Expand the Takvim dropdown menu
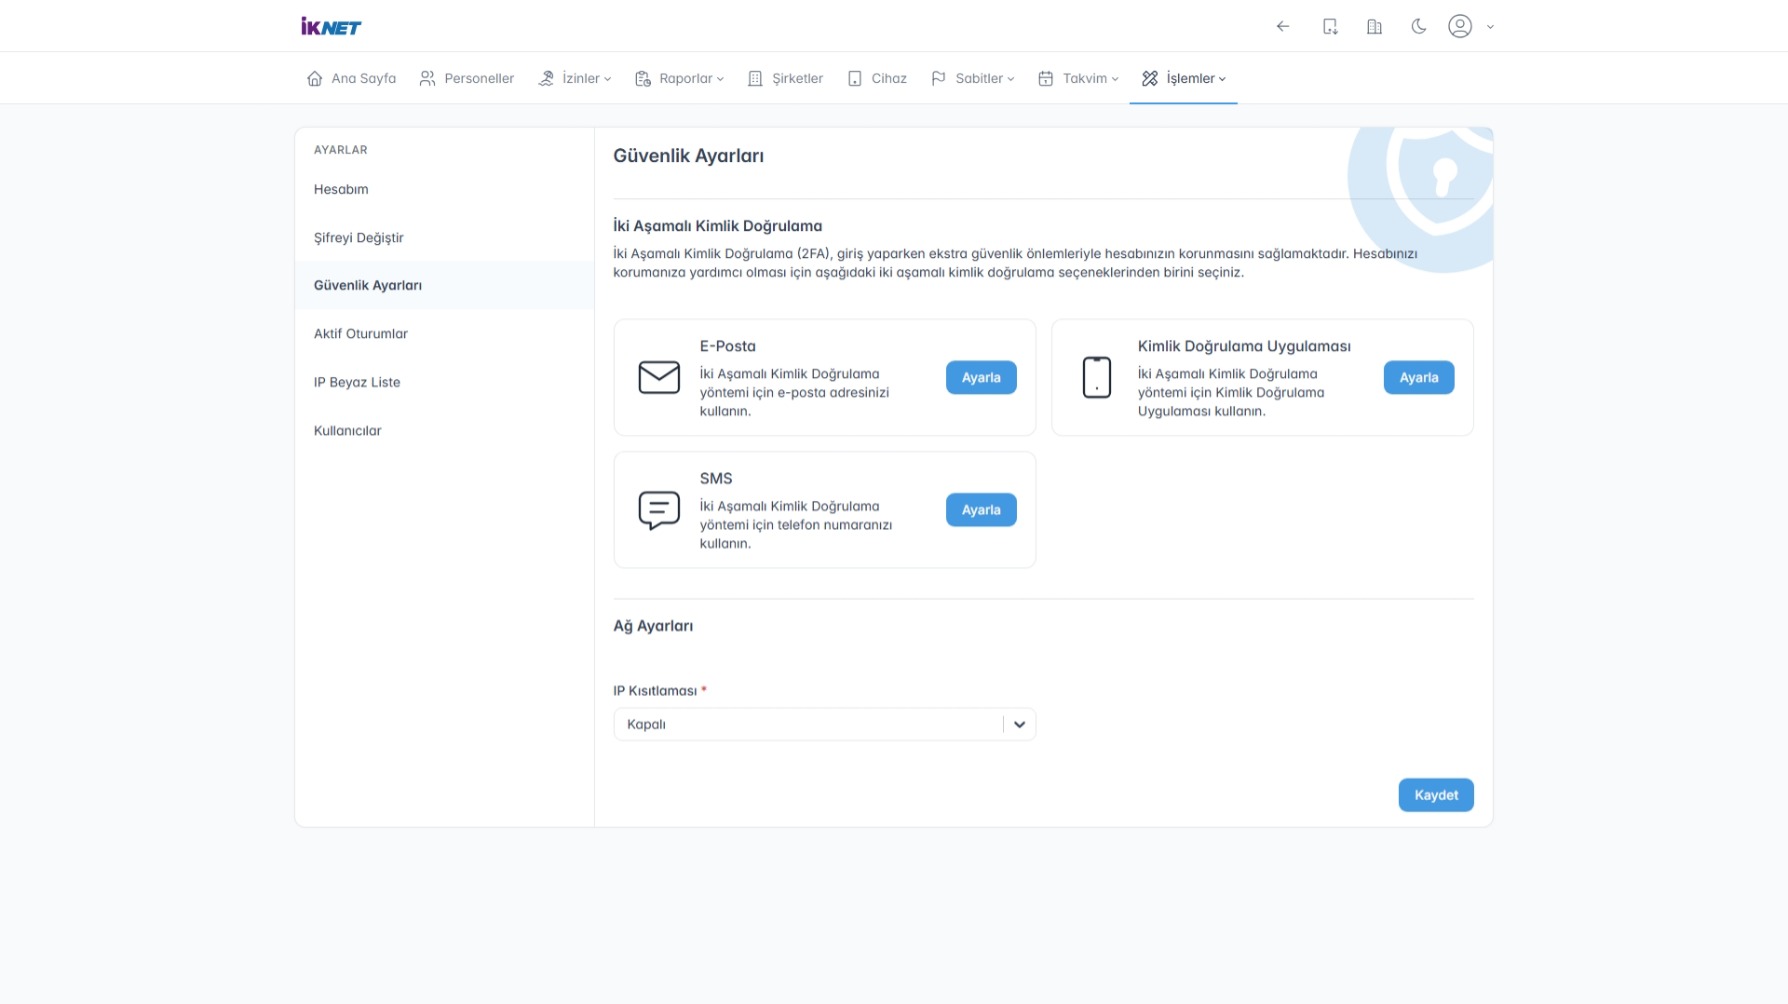 [1078, 78]
